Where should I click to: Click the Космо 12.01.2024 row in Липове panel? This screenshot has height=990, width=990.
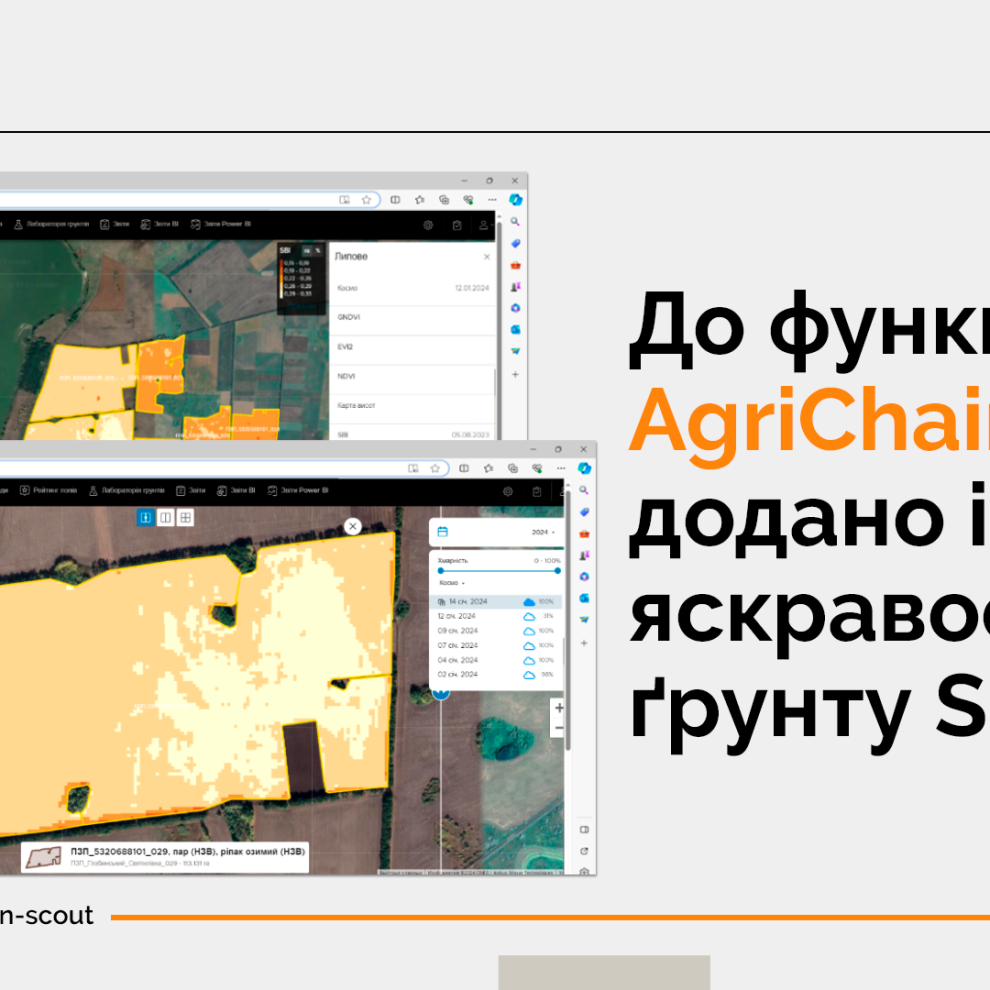[412, 289]
